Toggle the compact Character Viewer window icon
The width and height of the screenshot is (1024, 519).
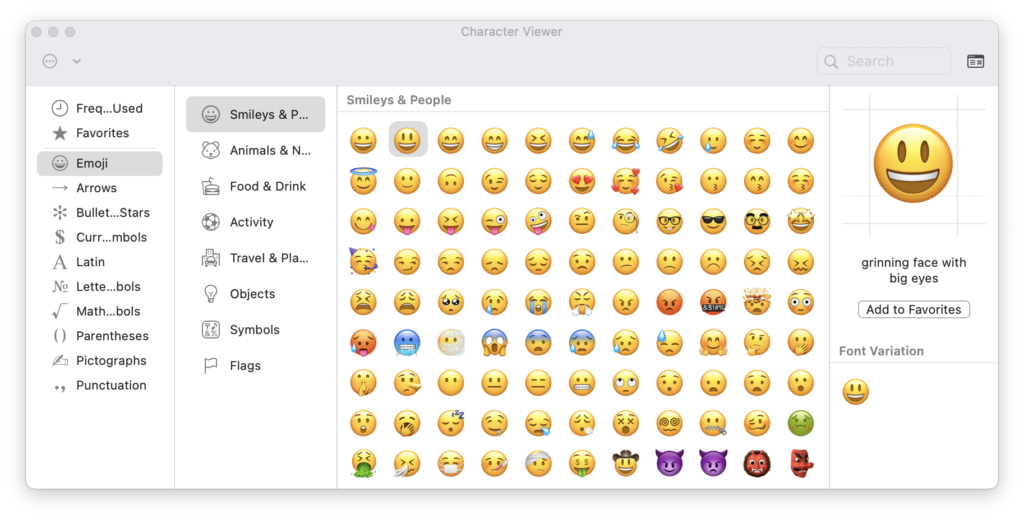975,61
